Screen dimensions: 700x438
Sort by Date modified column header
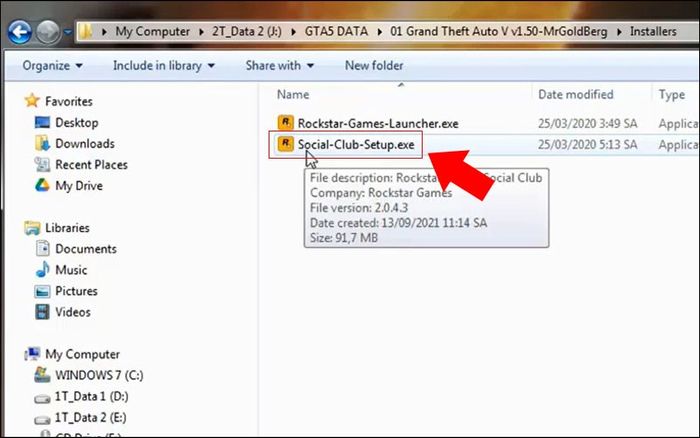tap(575, 95)
